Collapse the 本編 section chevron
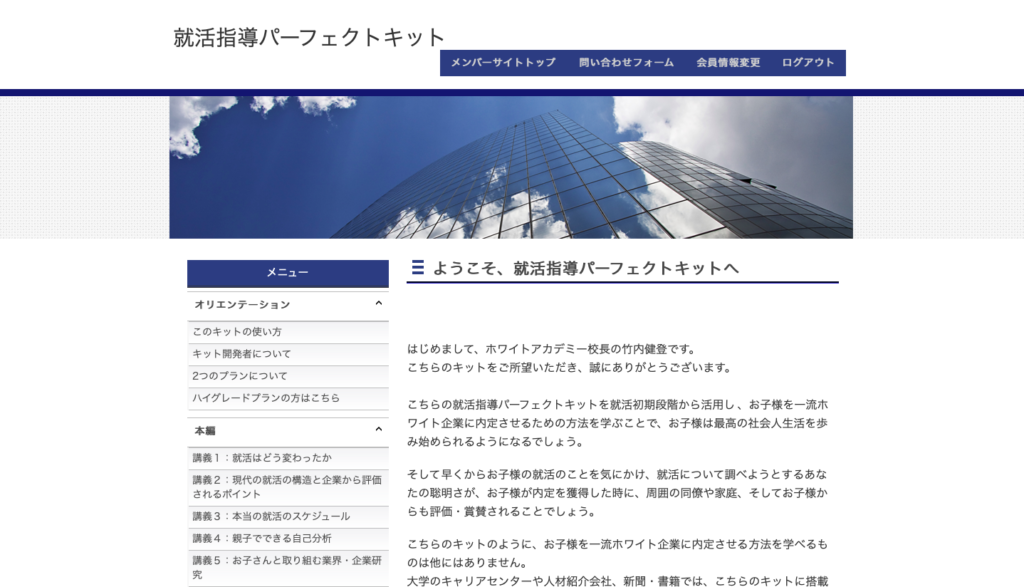 coord(378,430)
